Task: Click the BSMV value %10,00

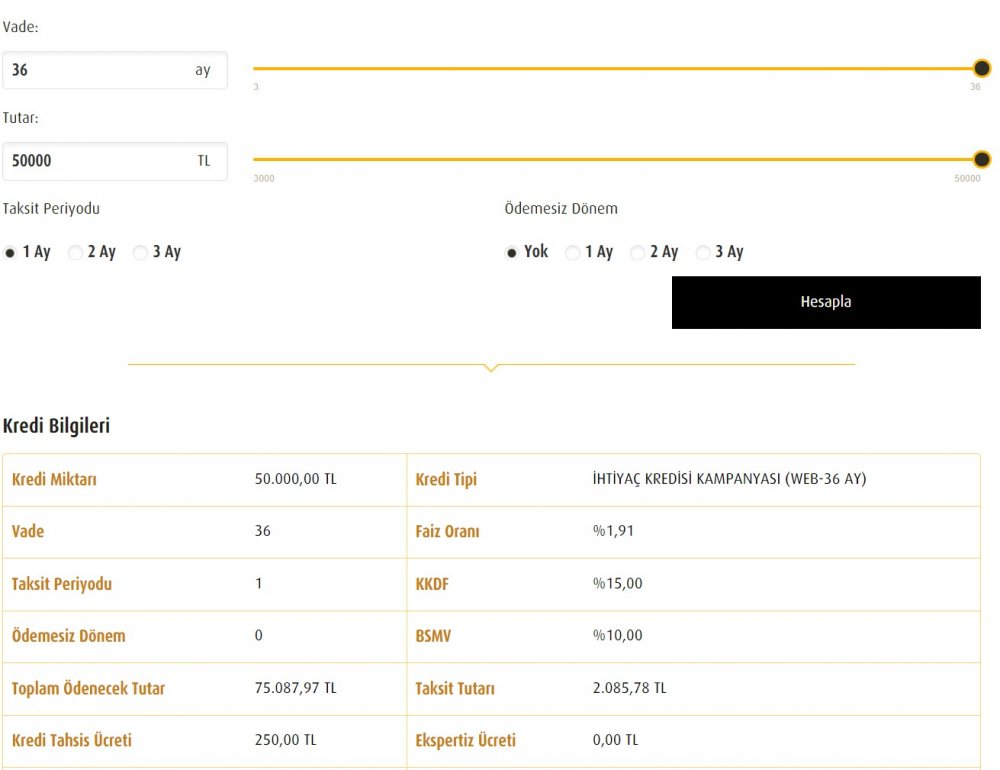Action: point(617,635)
